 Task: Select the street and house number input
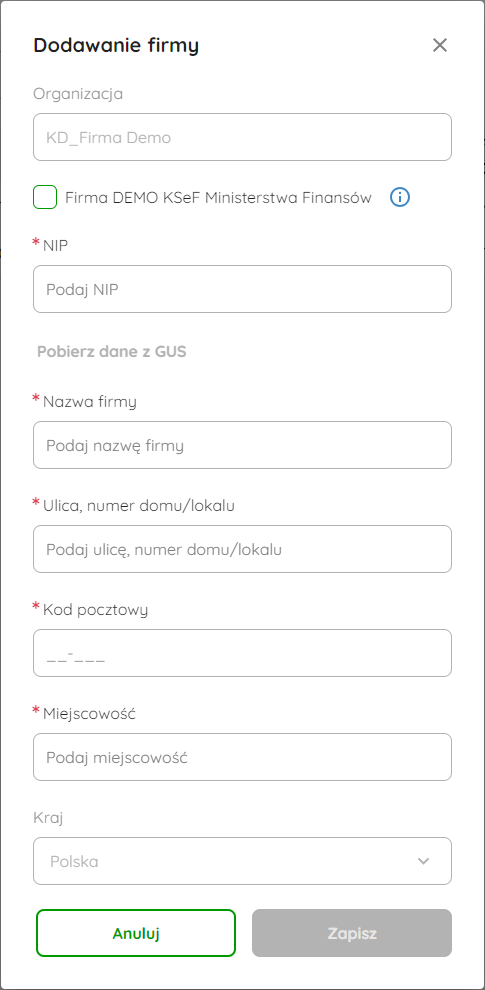point(242,549)
